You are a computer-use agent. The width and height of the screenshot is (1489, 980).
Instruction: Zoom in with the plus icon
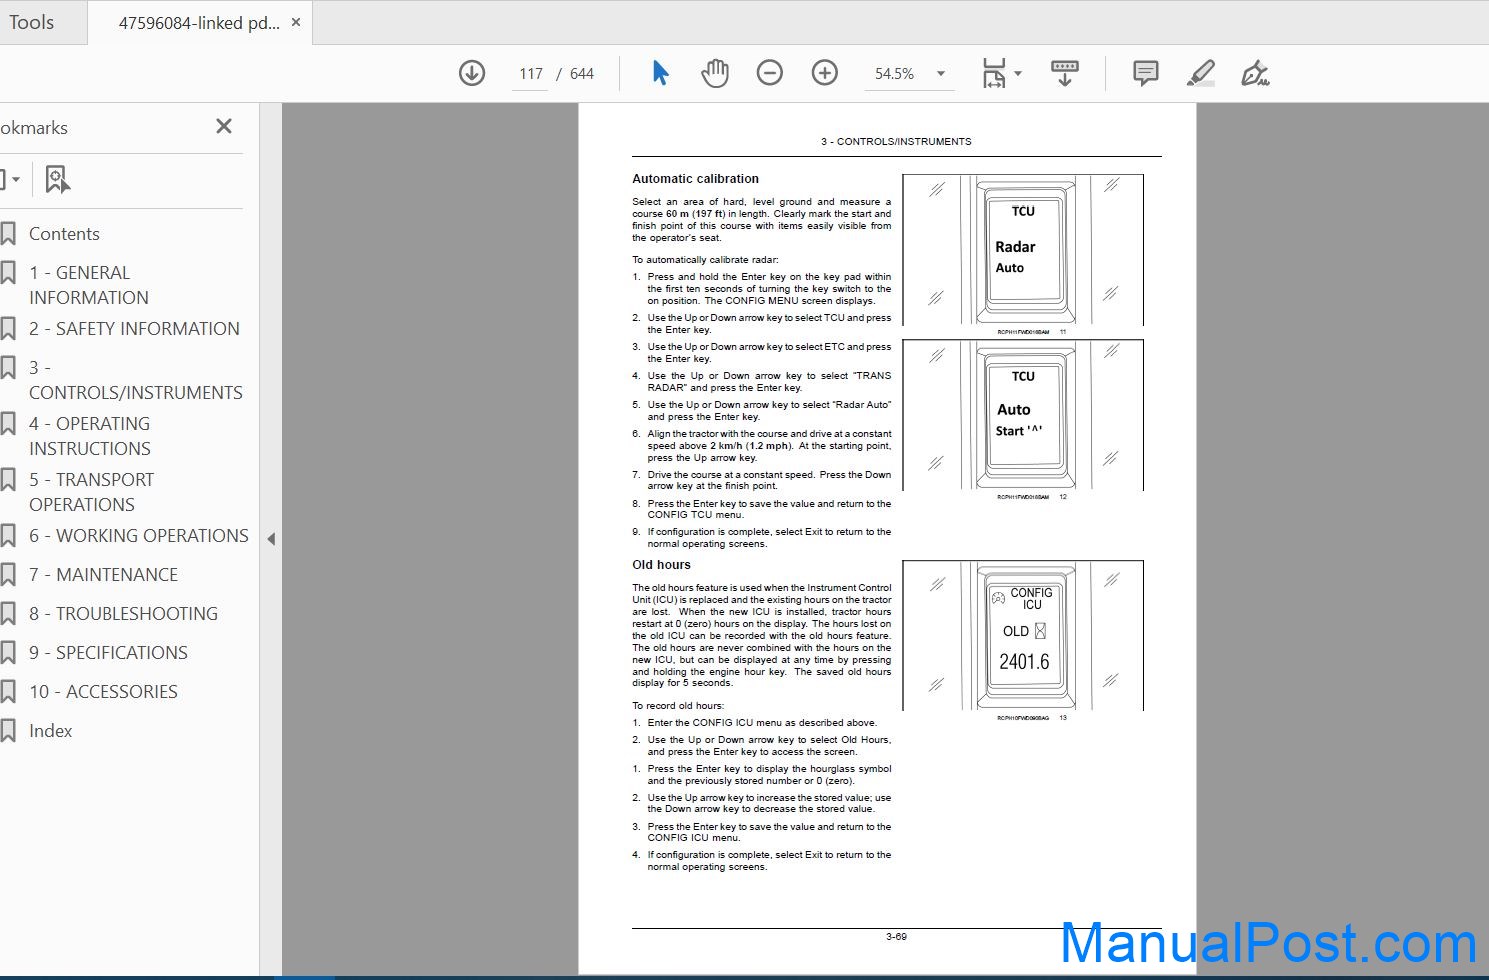(825, 73)
